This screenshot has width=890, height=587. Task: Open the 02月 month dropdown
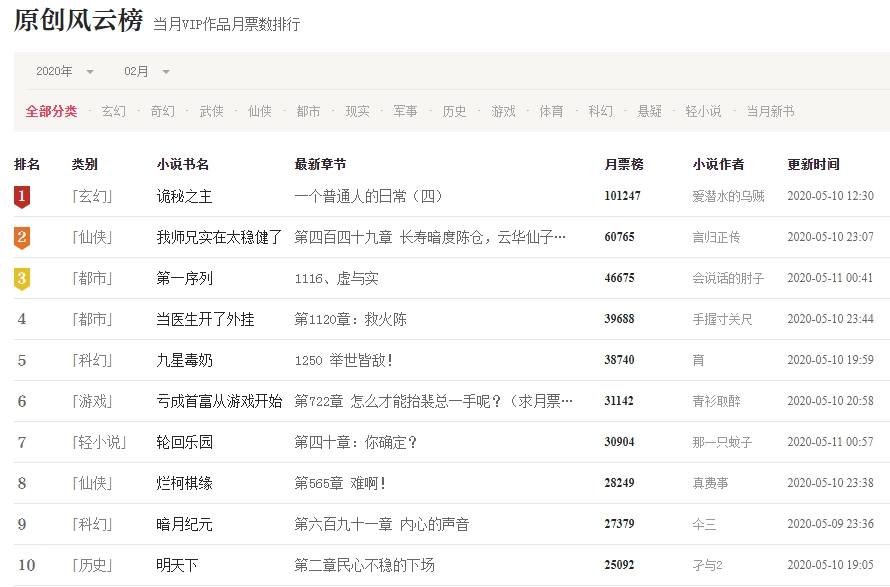[147, 71]
